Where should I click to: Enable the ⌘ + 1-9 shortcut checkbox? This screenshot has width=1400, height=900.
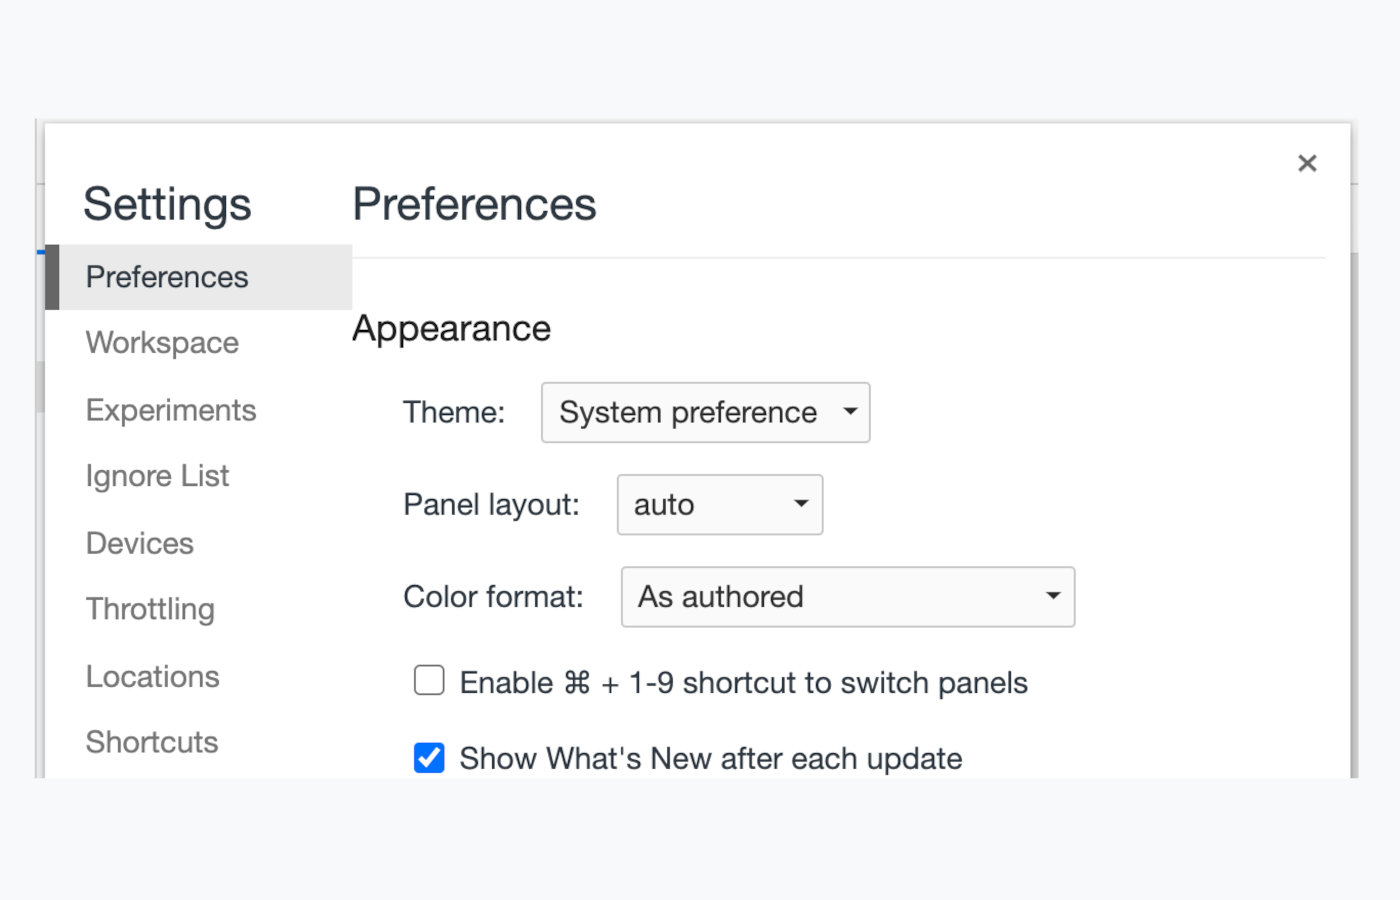pyautogui.click(x=429, y=680)
